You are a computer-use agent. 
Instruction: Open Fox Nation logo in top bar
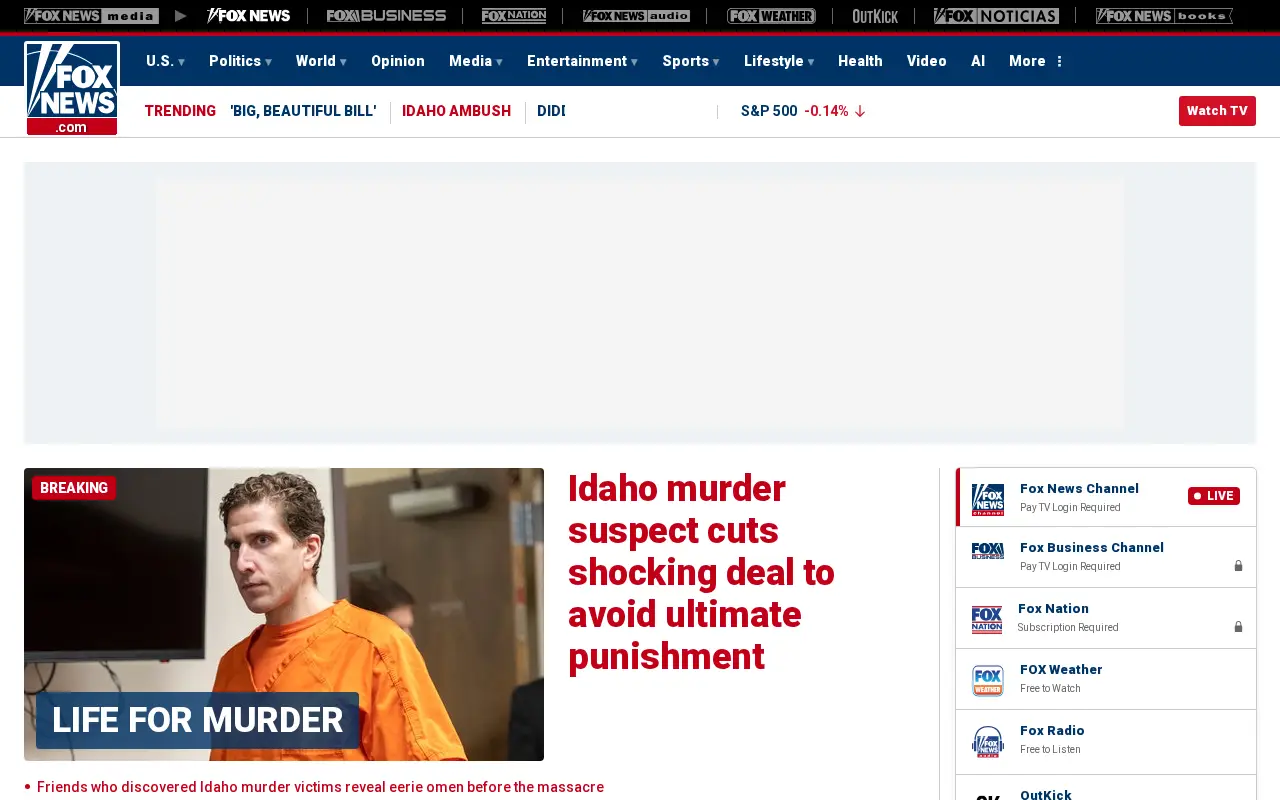click(x=514, y=16)
